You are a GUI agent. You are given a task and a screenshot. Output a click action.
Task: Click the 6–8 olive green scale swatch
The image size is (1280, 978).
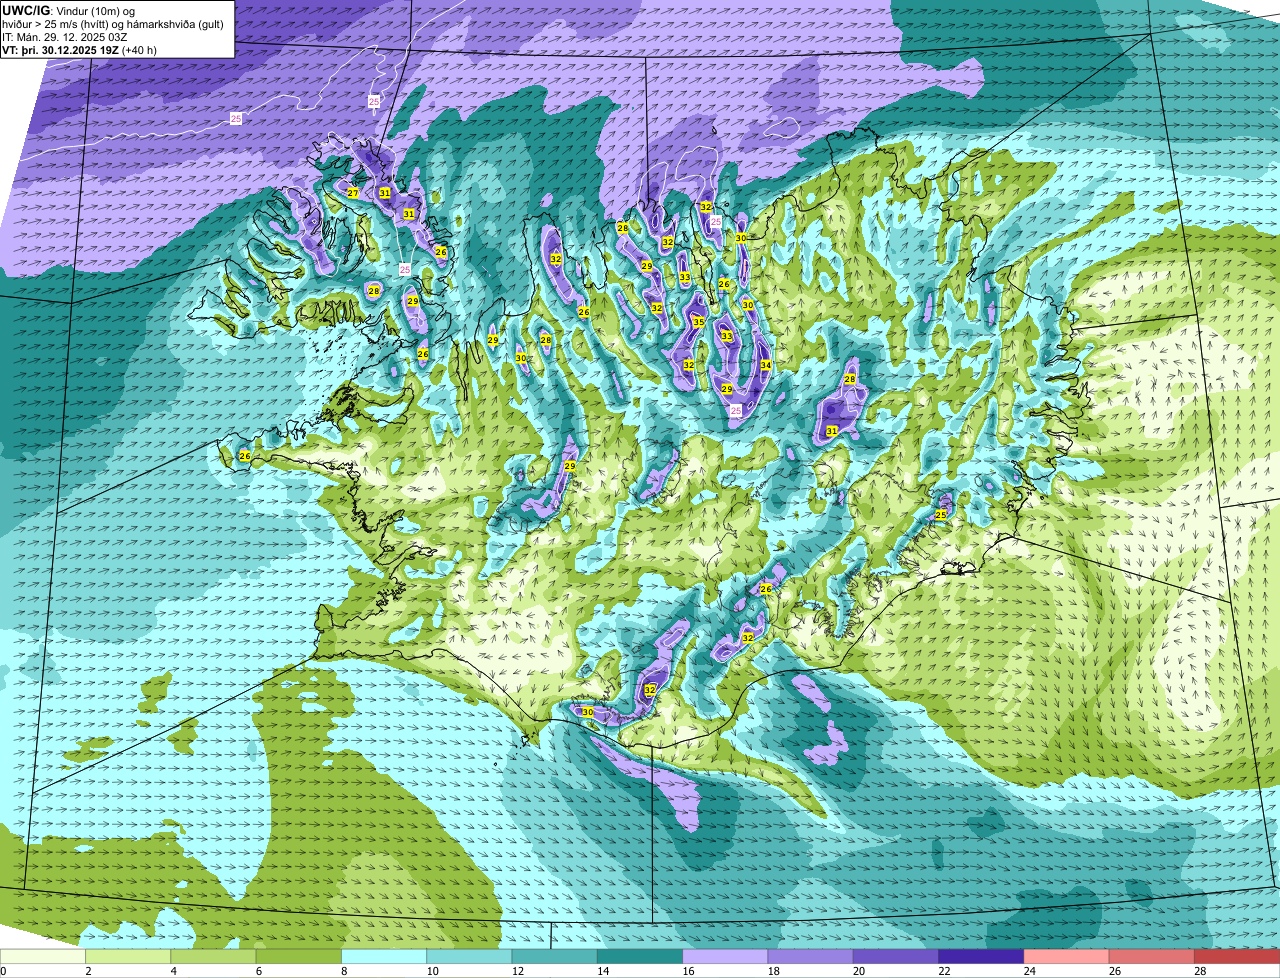(299, 957)
